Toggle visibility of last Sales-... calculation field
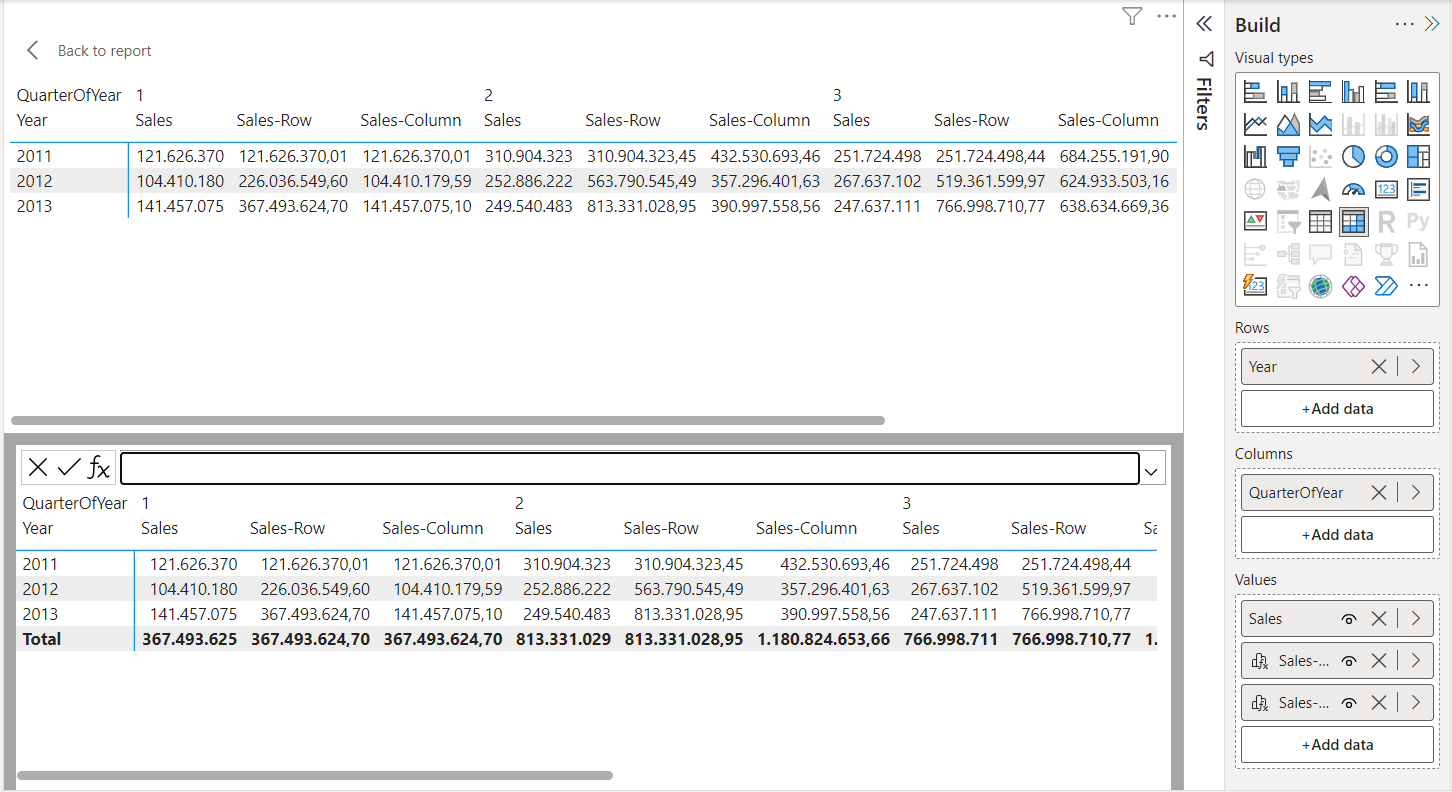 coord(1349,703)
